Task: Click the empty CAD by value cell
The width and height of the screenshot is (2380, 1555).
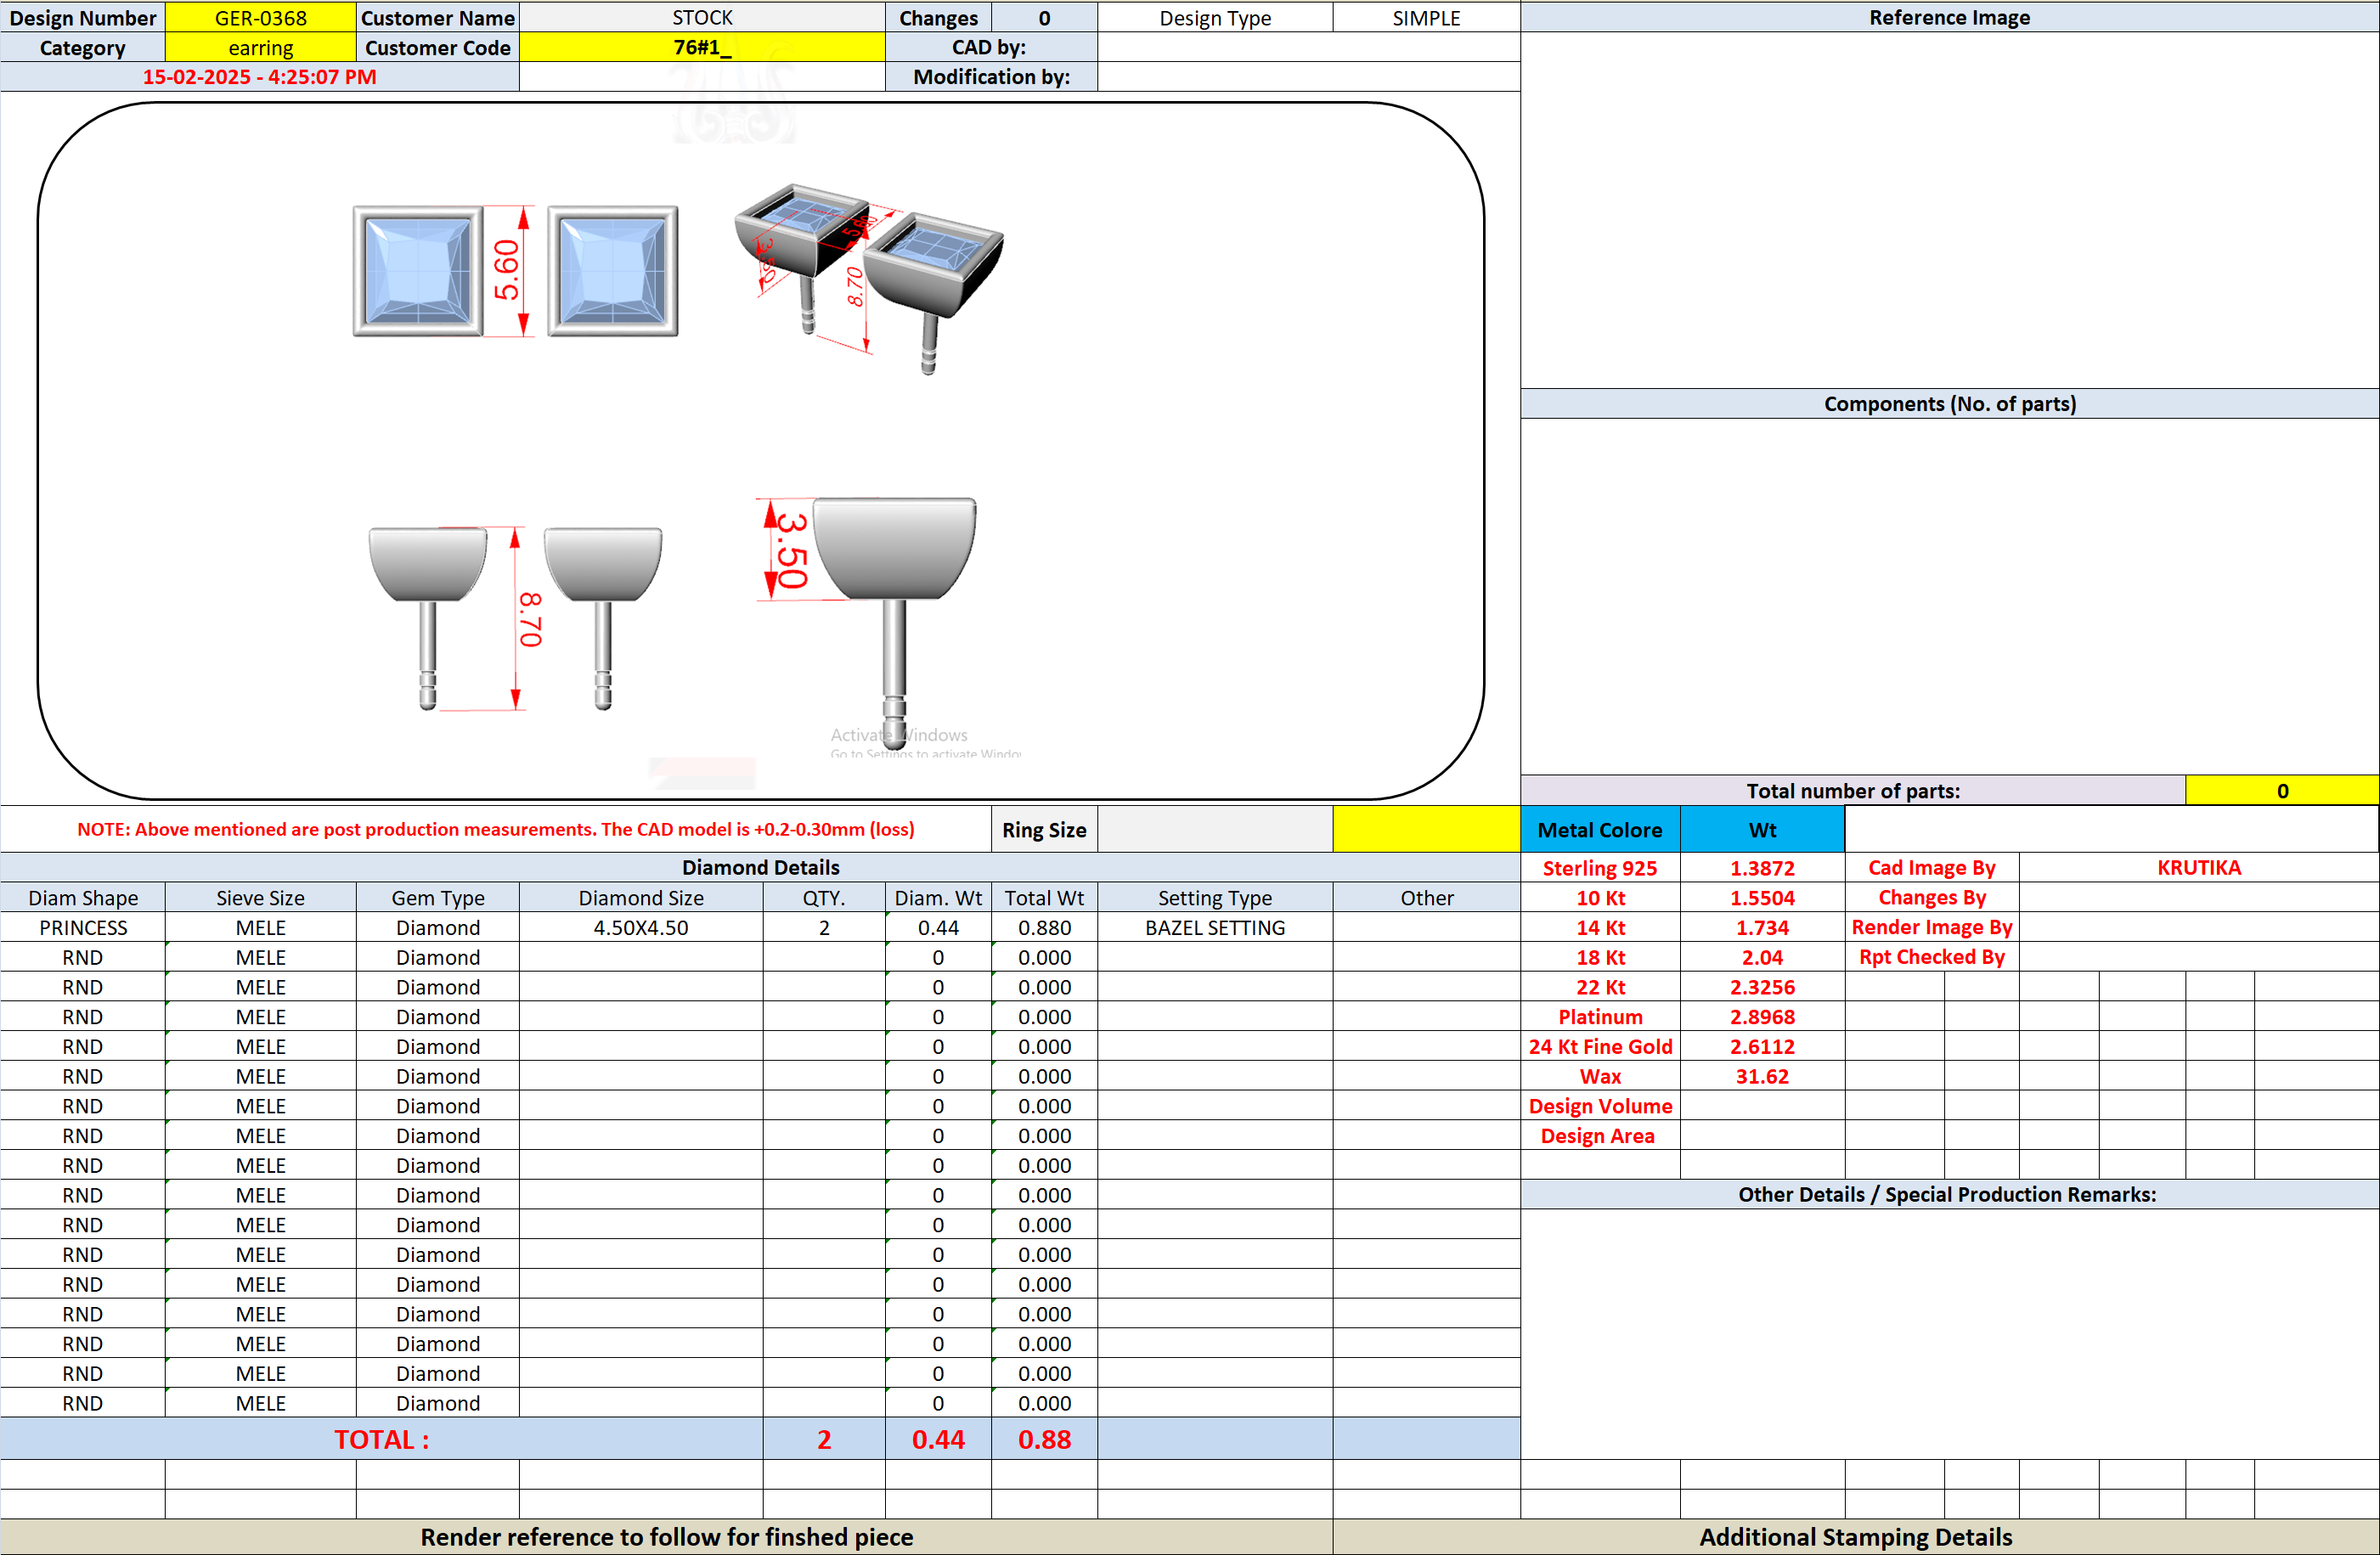Action: coord(1308,47)
